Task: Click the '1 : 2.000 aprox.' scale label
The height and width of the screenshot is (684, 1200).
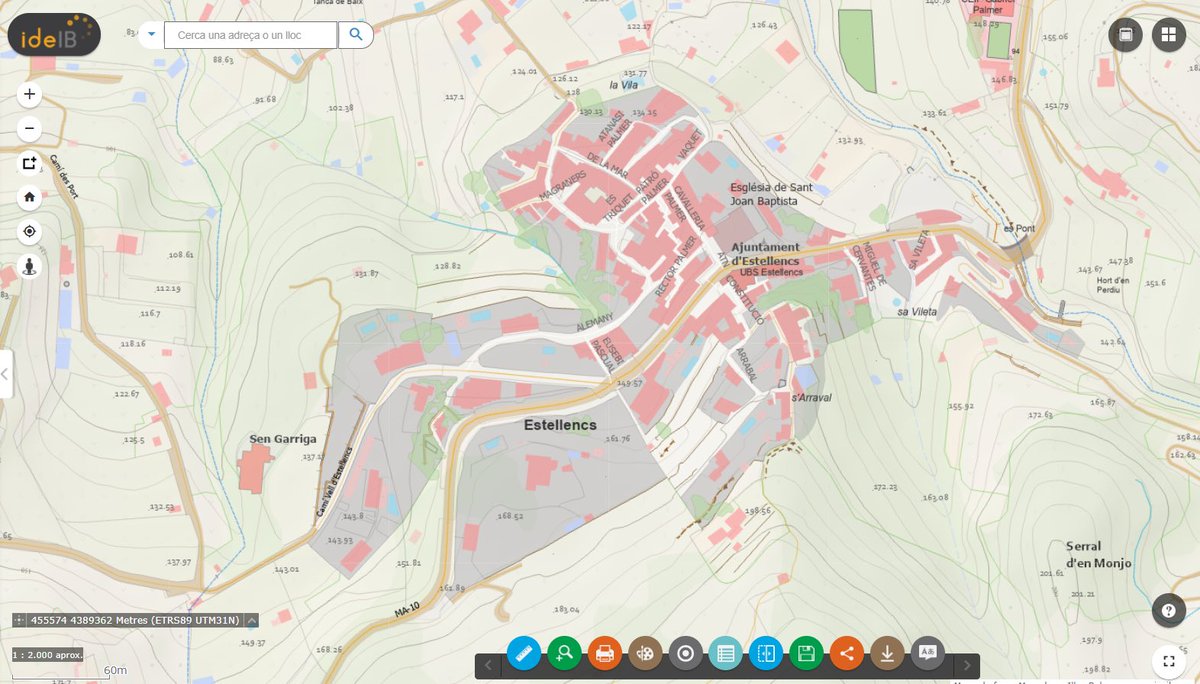Action: click(x=46, y=655)
